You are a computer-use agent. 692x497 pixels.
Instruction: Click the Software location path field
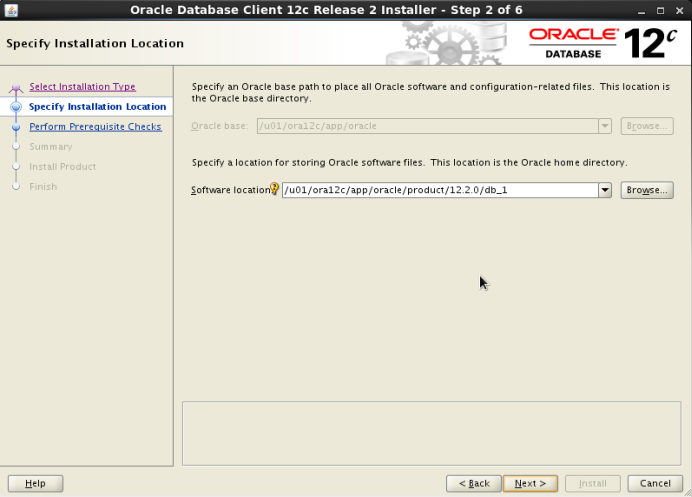point(440,190)
